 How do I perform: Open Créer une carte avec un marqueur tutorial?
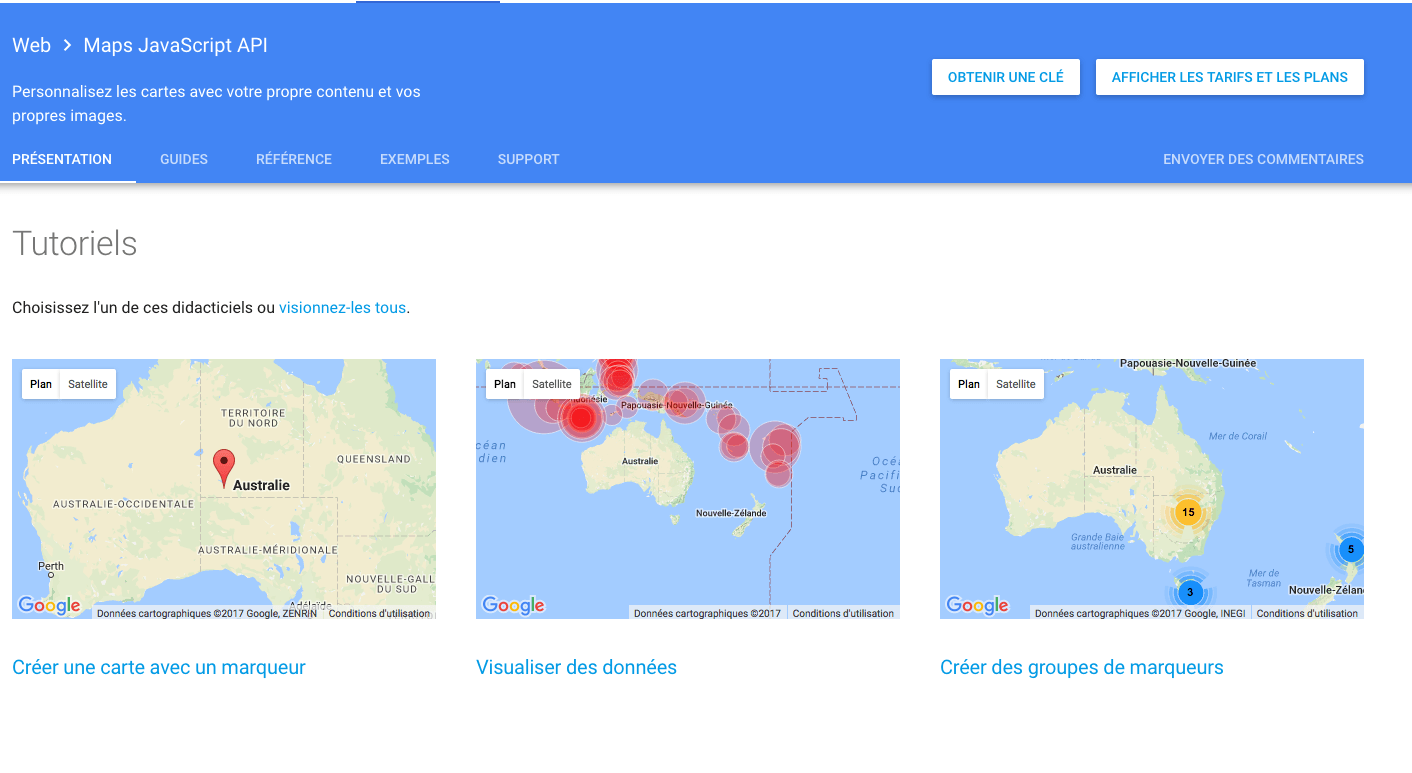pyautogui.click(x=159, y=667)
